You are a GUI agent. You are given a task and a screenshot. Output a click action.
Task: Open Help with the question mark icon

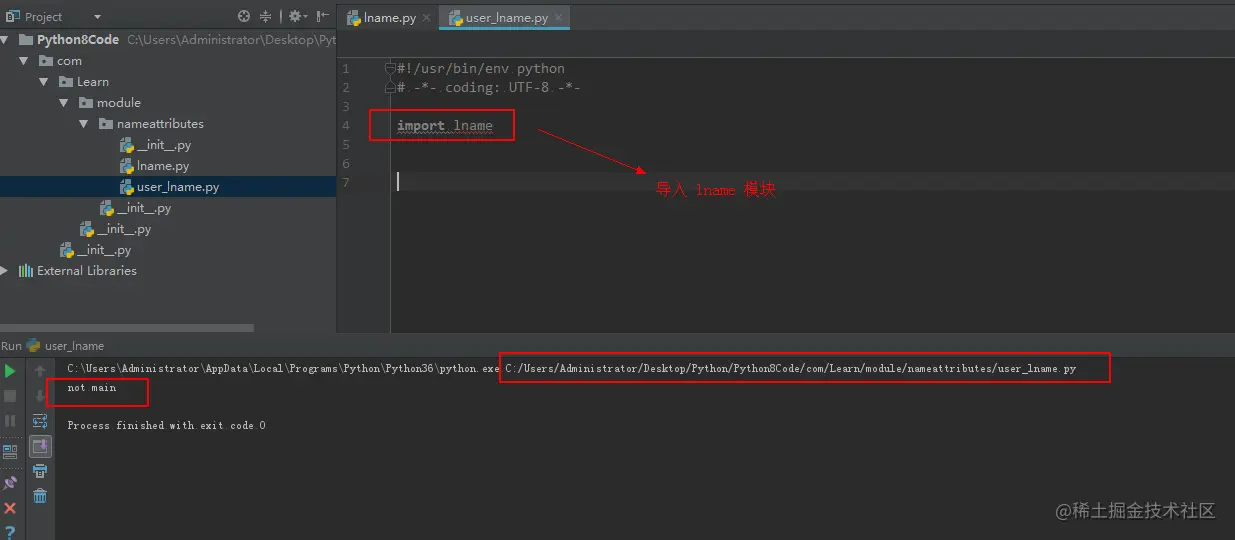pos(10,532)
